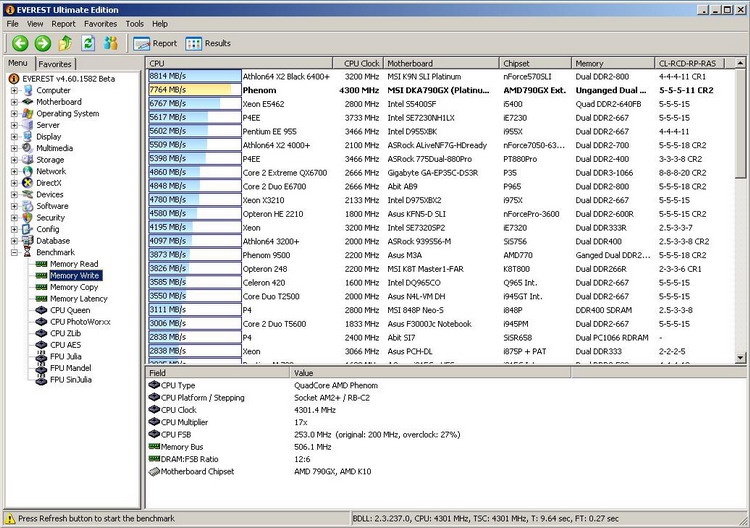Click the Refresh toolbar icon

click(88, 44)
